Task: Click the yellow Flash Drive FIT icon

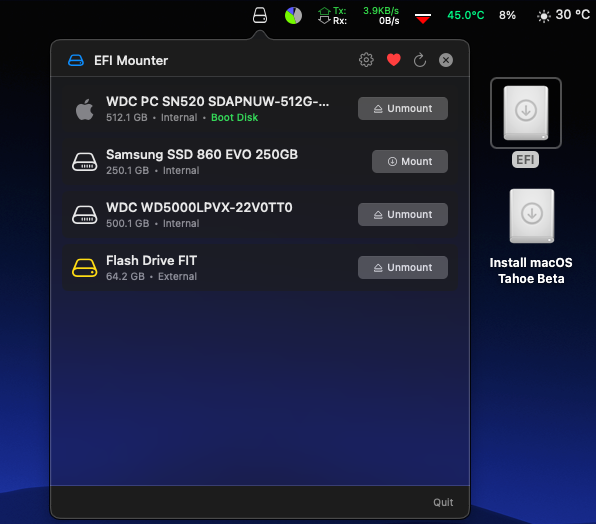Action: tap(85, 268)
